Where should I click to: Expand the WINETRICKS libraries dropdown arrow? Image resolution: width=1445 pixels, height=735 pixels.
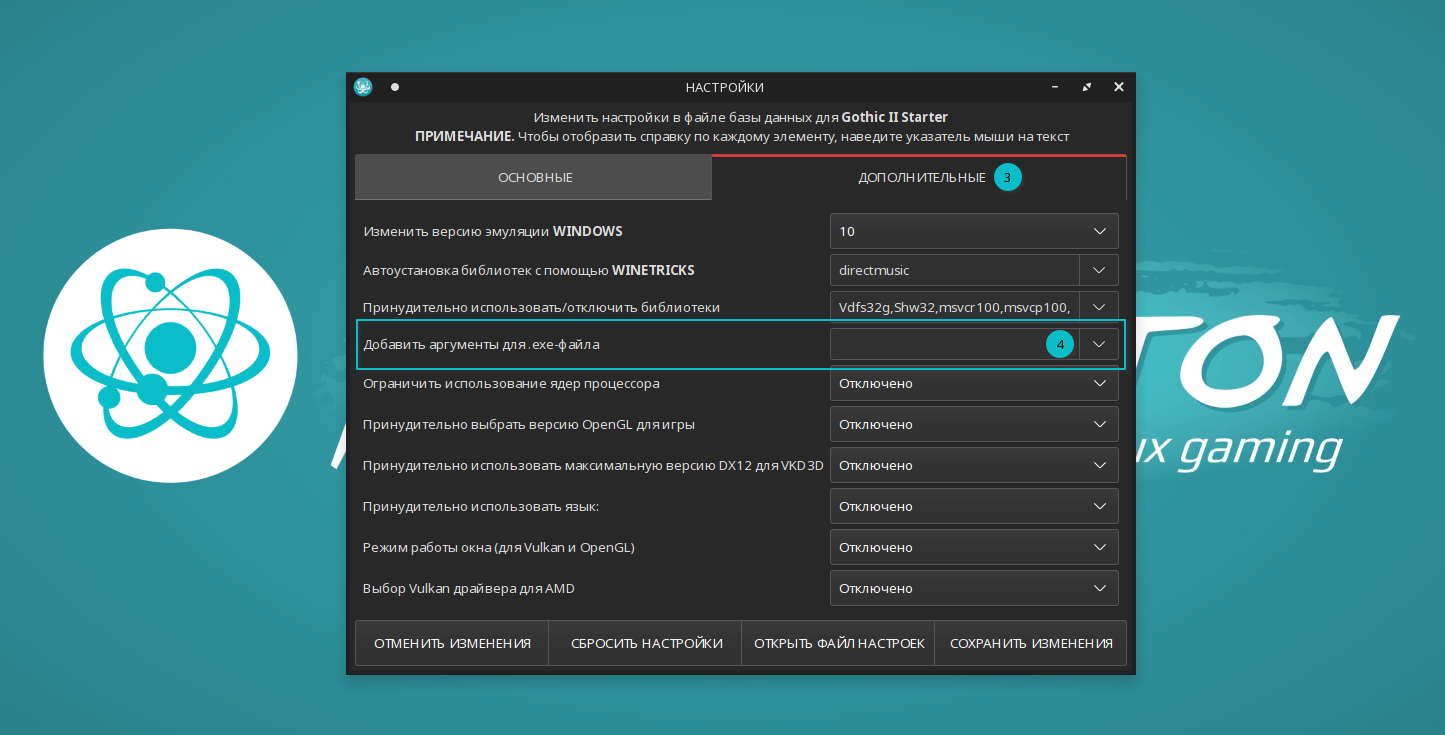tap(1099, 270)
